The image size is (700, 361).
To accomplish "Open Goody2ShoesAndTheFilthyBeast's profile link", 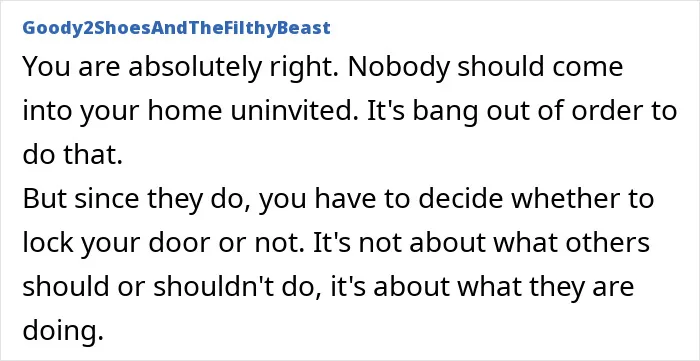I will [176, 28].
